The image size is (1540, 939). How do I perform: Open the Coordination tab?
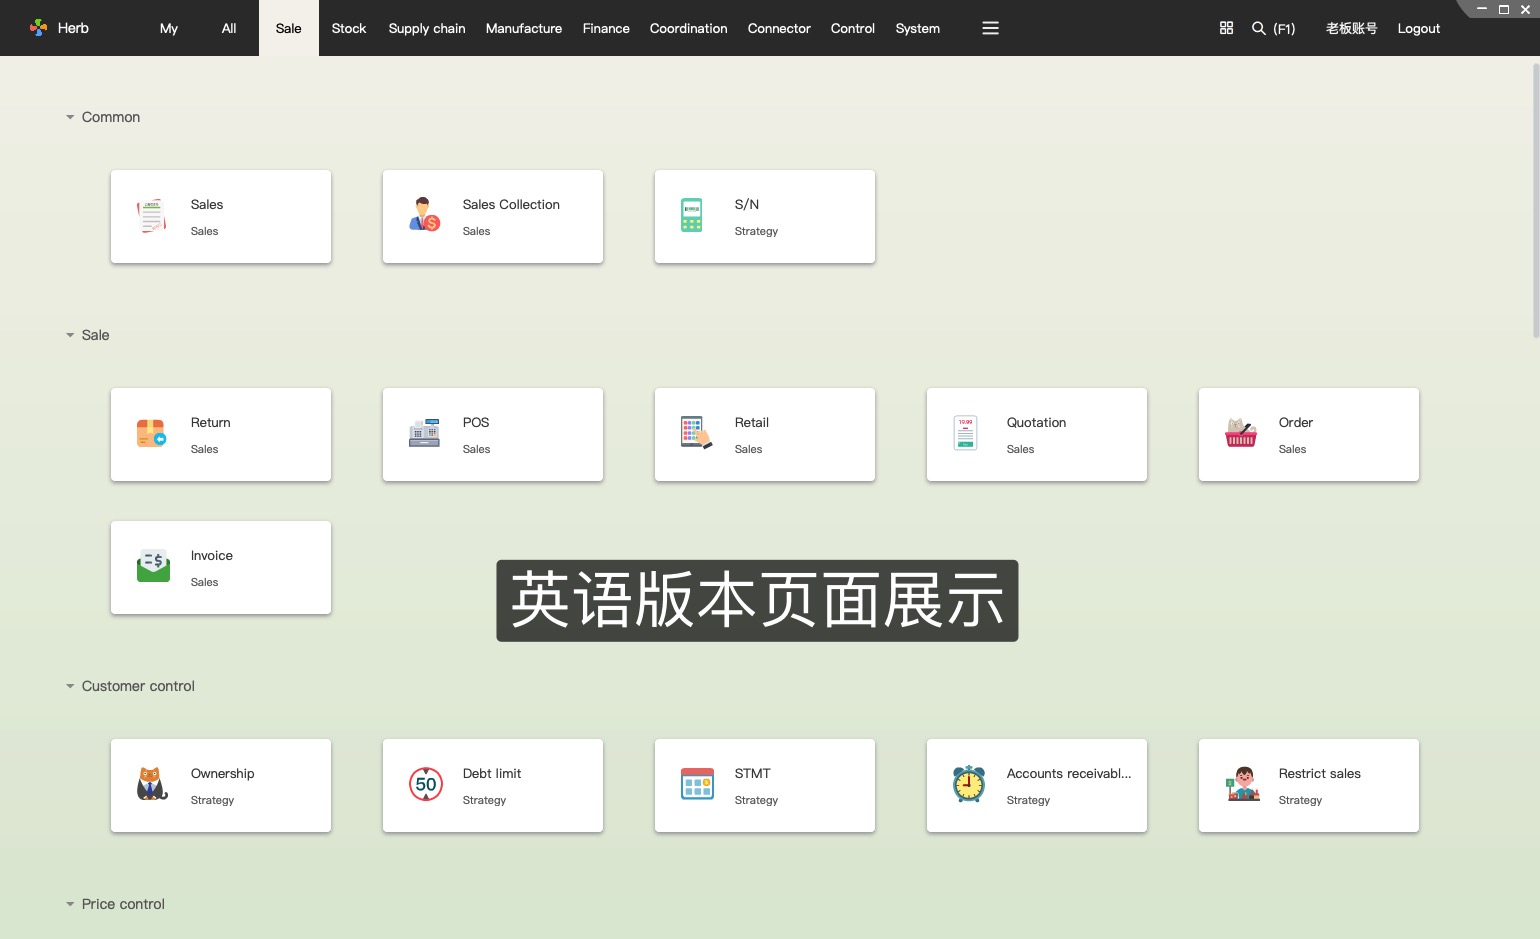(689, 28)
